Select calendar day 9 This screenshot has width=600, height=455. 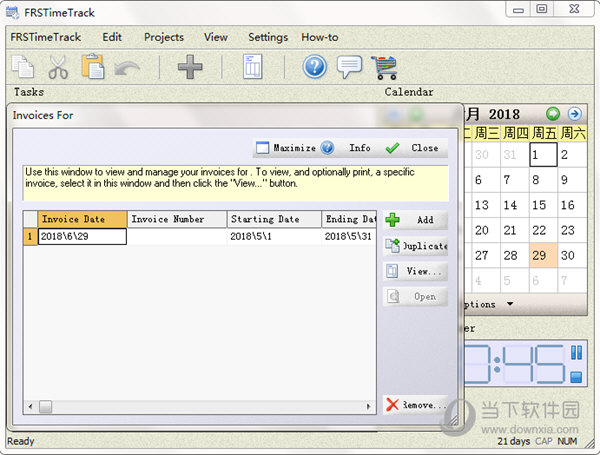click(x=572, y=180)
